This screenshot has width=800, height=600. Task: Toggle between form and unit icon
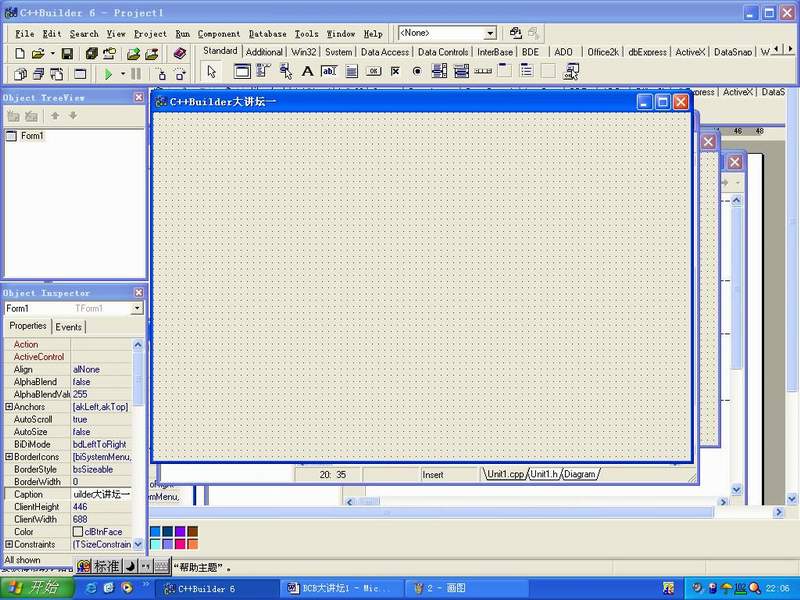[56, 74]
